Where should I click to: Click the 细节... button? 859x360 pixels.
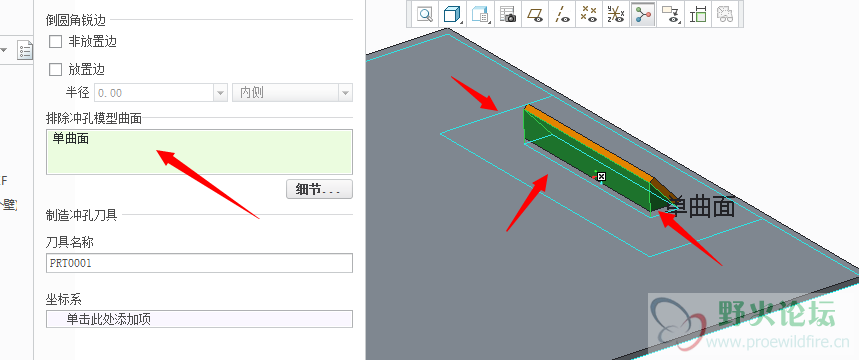click(x=319, y=190)
